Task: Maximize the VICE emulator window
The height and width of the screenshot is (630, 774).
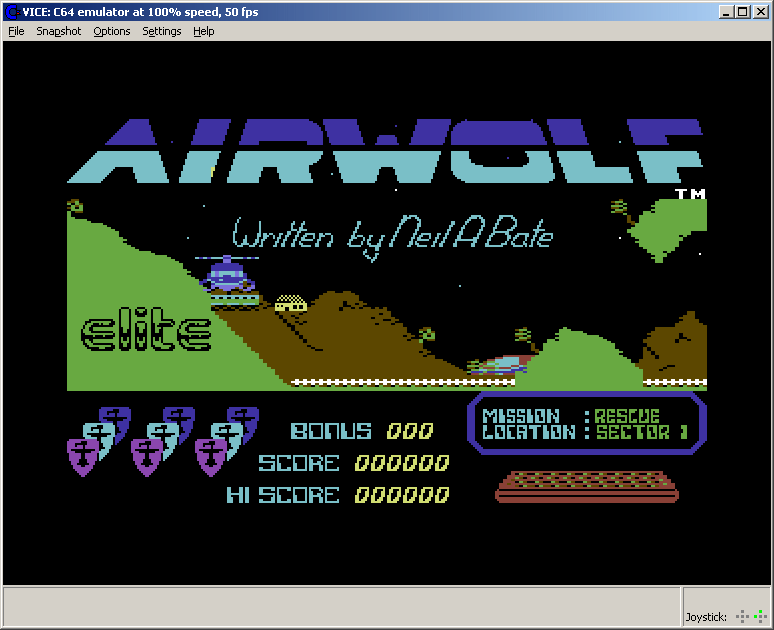Action: [x=742, y=12]
